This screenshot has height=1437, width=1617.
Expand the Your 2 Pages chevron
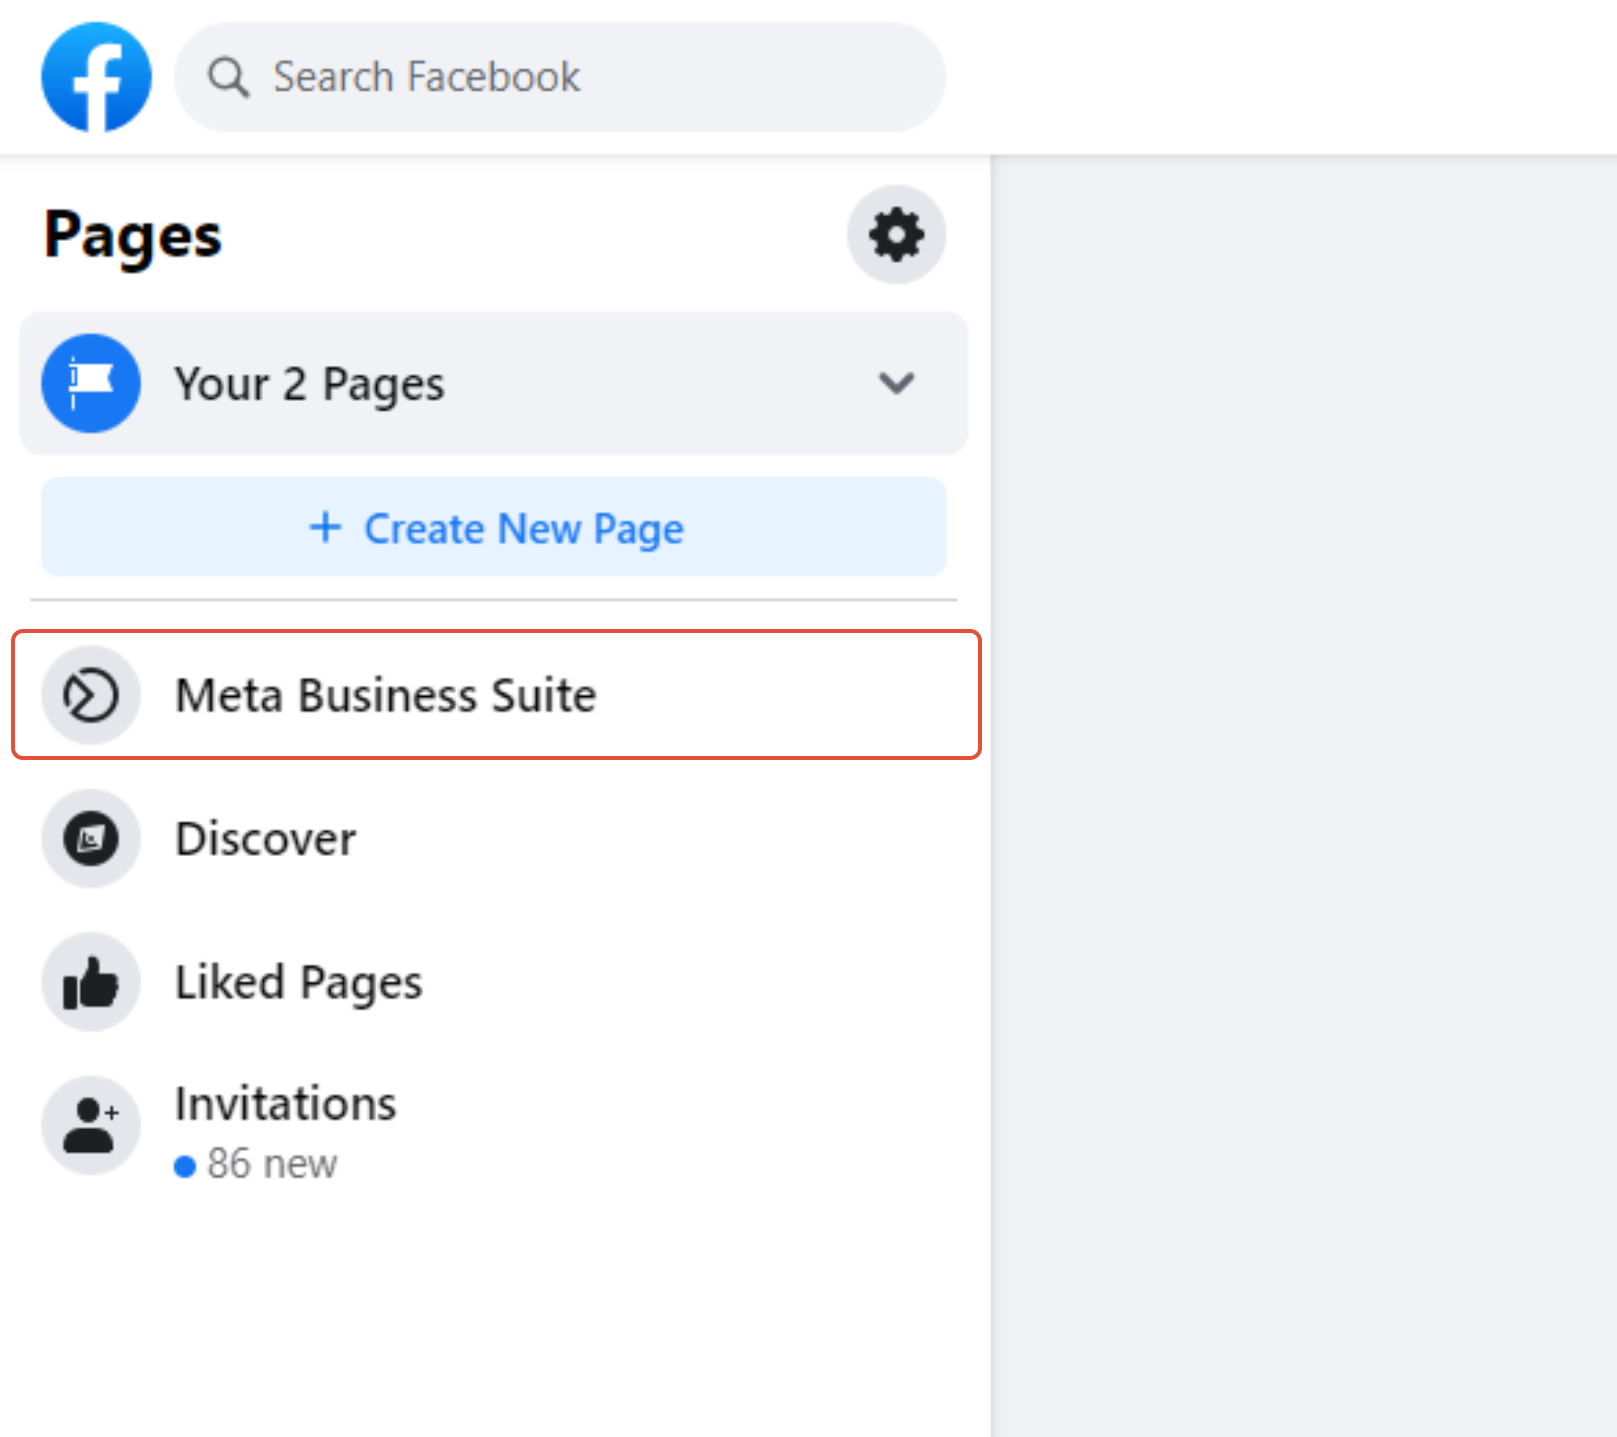pos(896,383)
